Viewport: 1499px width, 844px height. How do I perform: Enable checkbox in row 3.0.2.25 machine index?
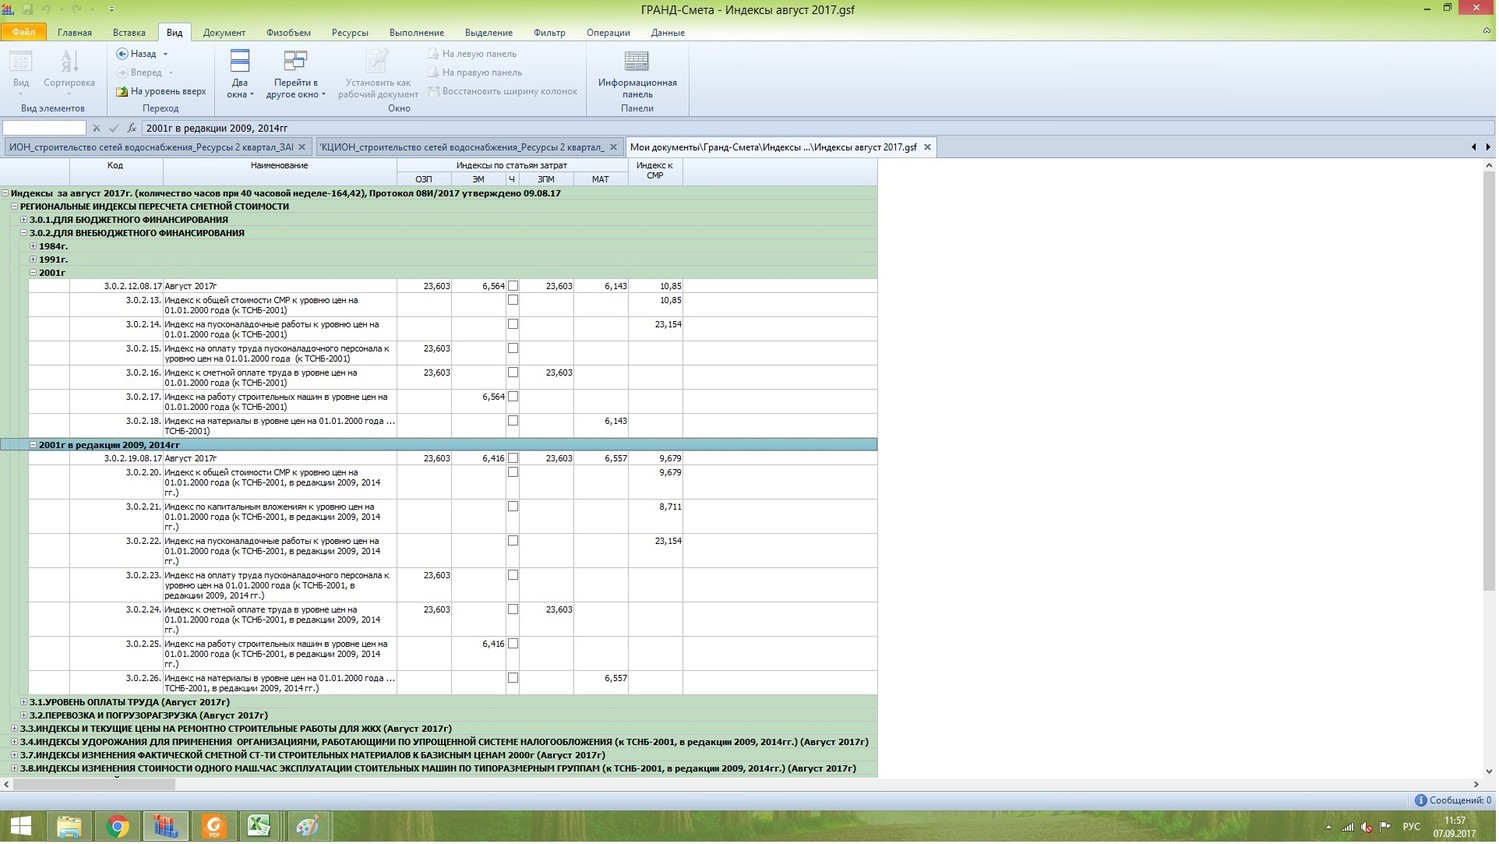click(x=513, y=644)
